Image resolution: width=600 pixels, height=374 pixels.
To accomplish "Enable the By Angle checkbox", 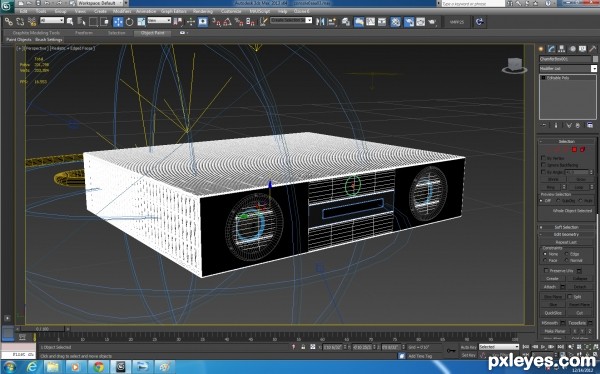I will (543, 172).
